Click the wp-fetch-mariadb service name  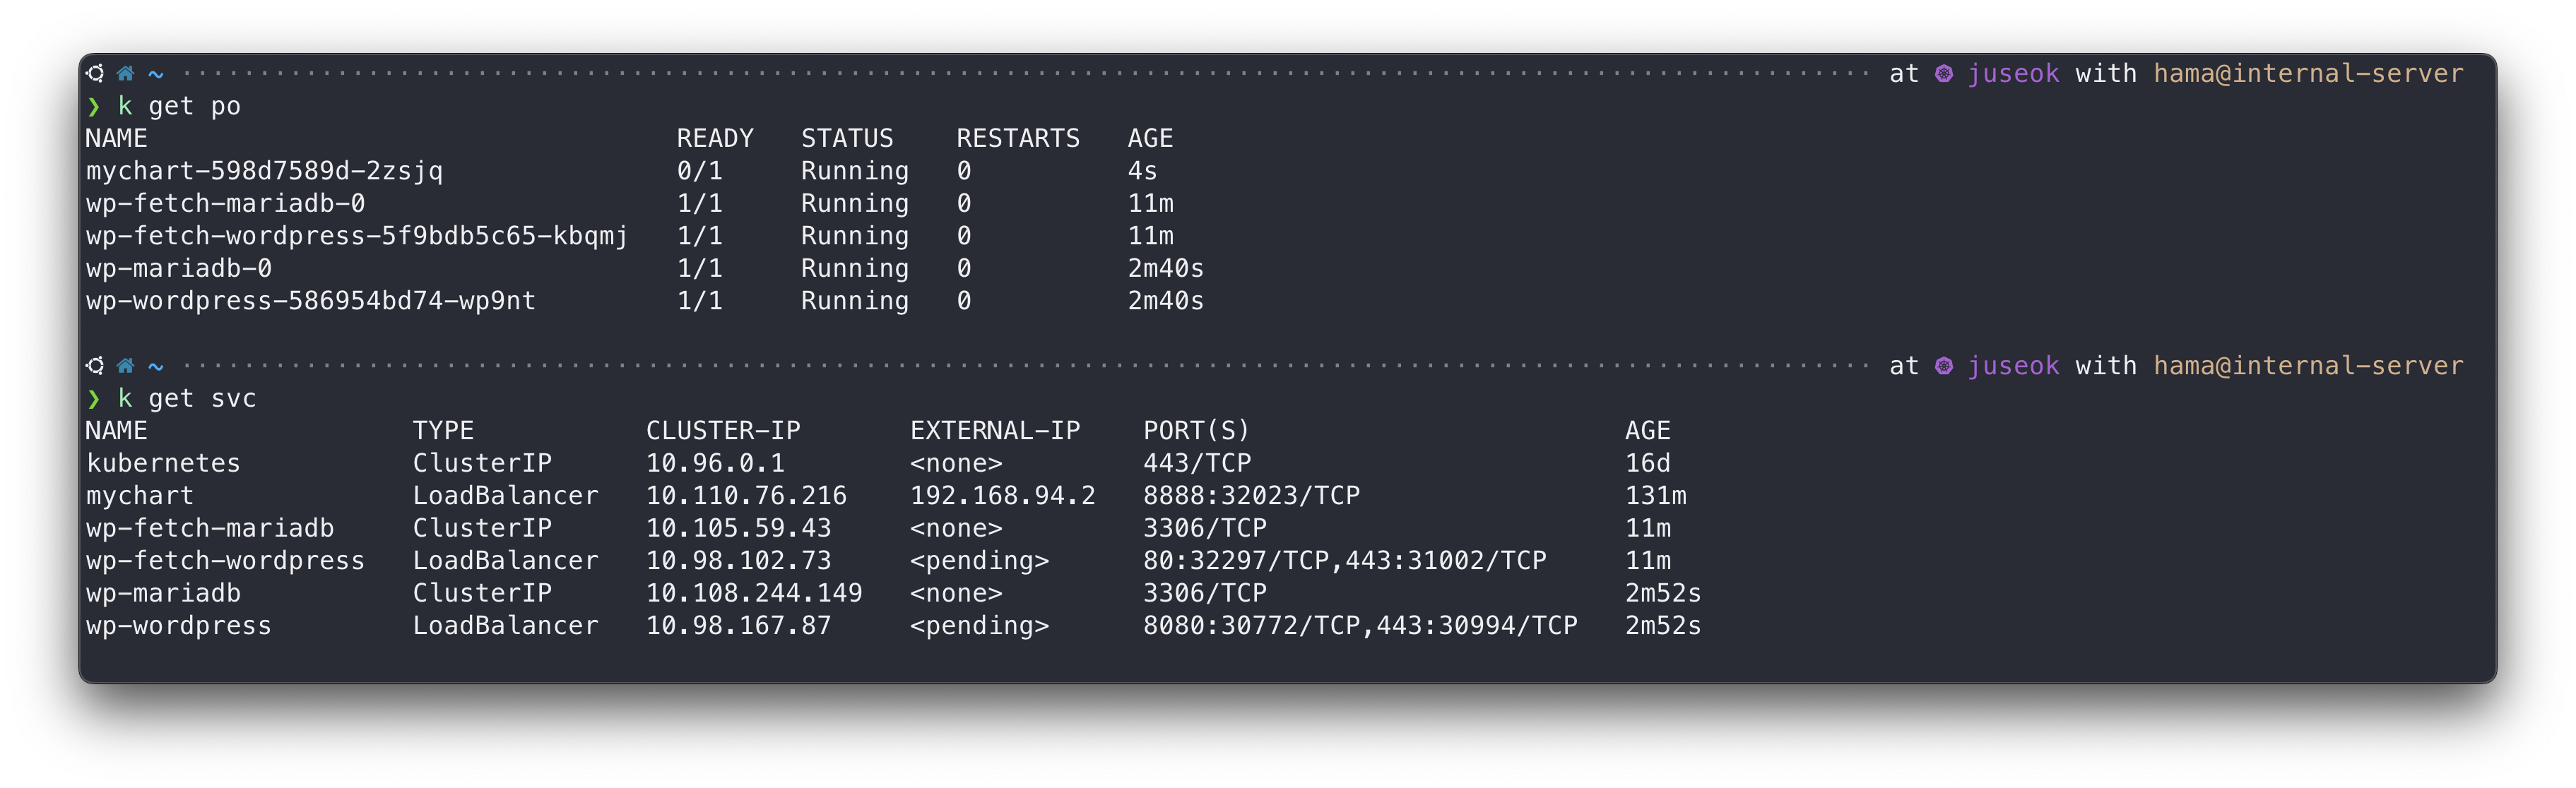tap(210, 528)
